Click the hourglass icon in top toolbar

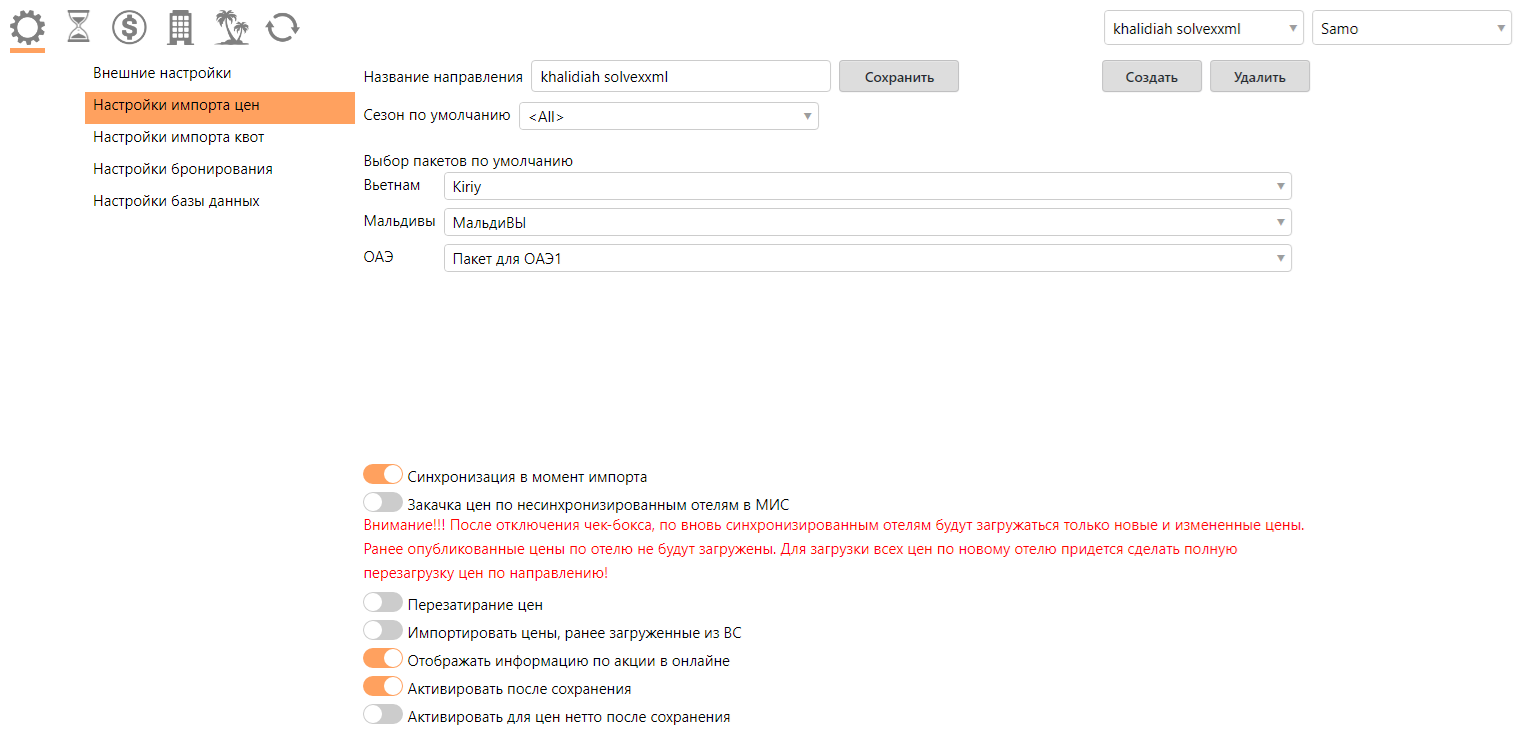(x=78, y=27)
